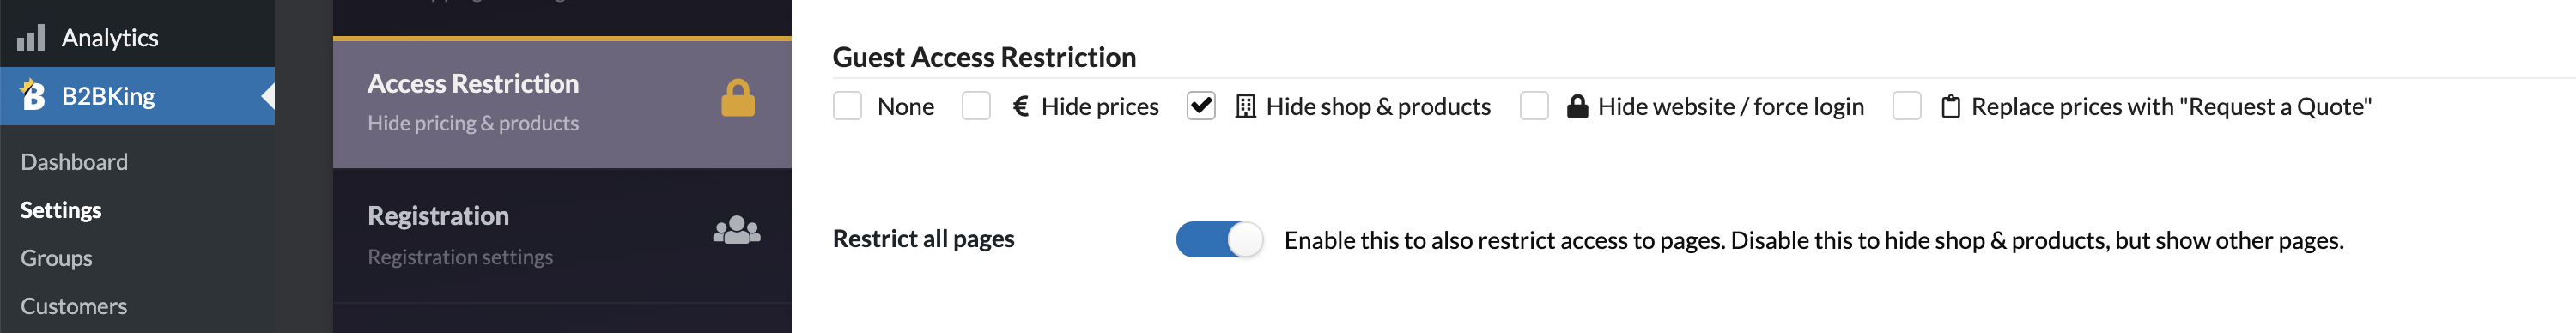Tick the Hide website / force login checkbox
Viewport: 2576px width, 333px height.
point(1534,106)
